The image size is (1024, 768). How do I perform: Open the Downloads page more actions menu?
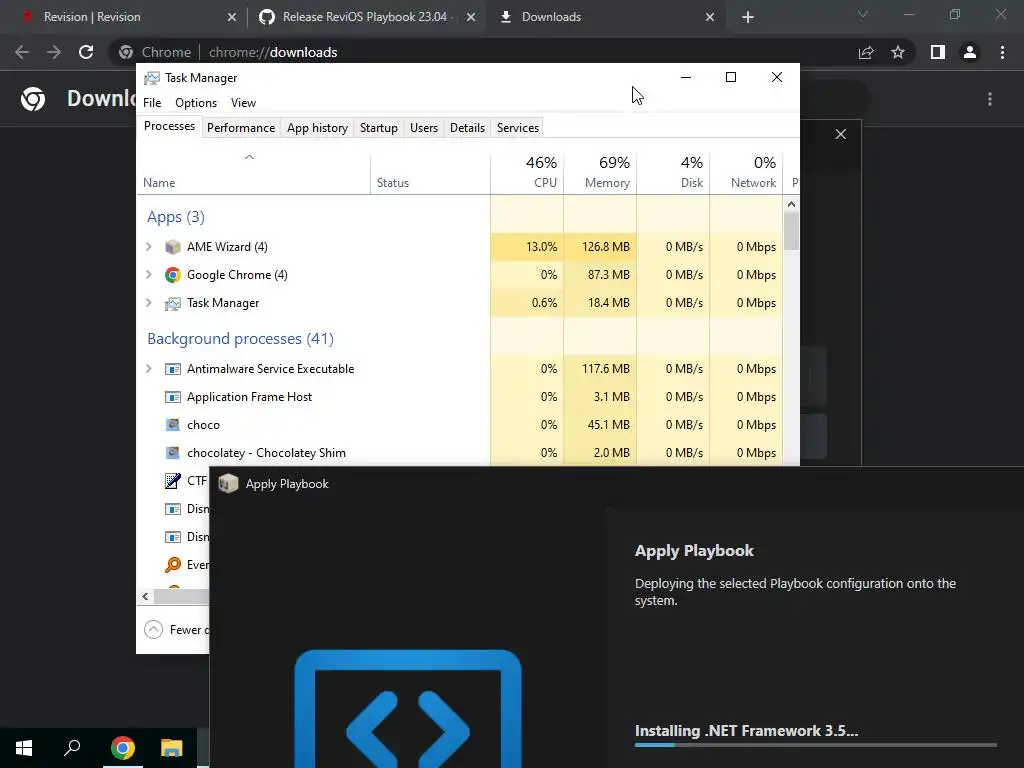pyautogui.click(x=990, y=99)
